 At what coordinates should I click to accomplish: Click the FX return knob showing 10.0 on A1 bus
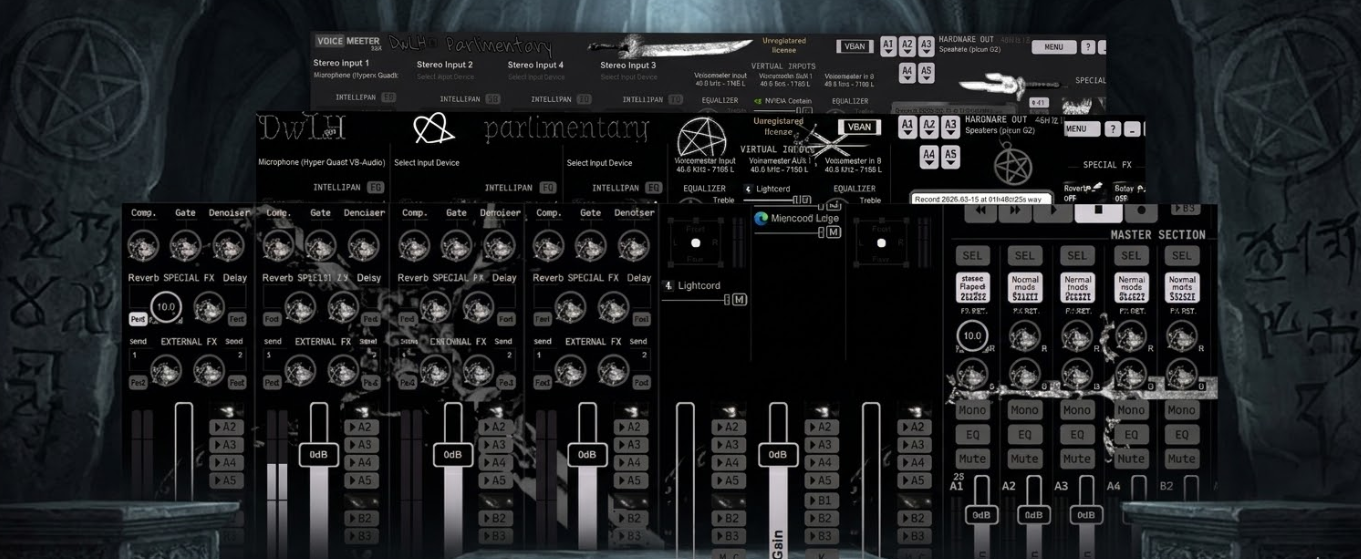[x=971, y=337]
